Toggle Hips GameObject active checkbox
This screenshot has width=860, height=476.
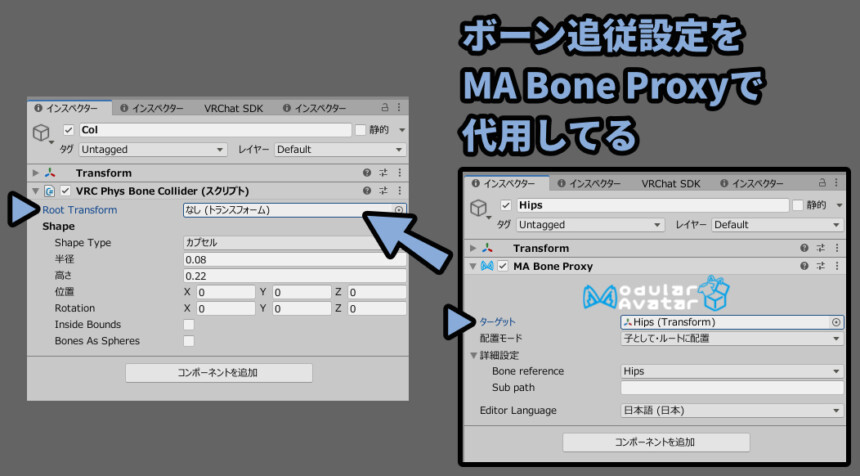[x=506, y=205]
